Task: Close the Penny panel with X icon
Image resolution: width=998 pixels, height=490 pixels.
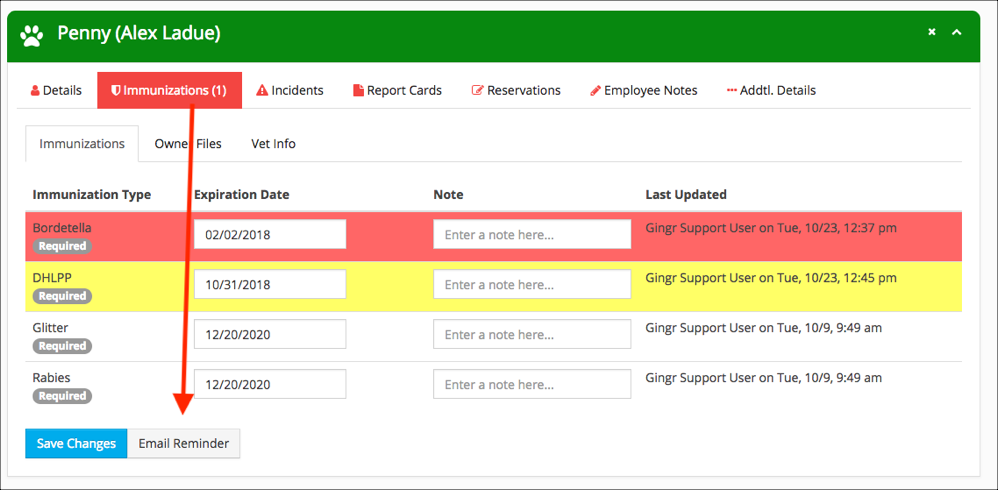Action: [x=931, y=33]
